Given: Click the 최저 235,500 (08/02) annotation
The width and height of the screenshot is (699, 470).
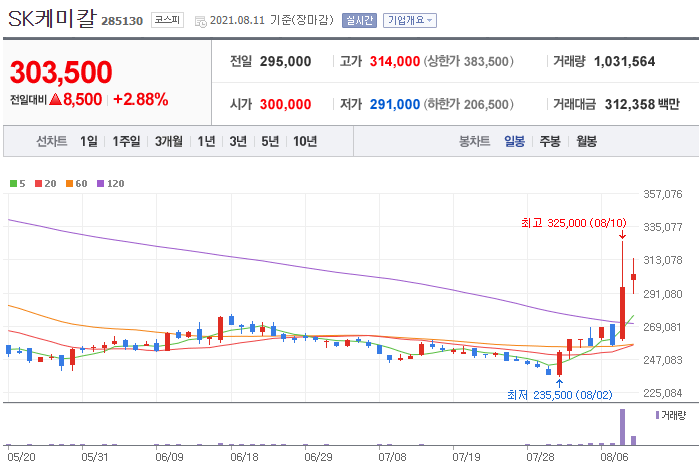Looking at the screenshot, I should click(559, 395).
